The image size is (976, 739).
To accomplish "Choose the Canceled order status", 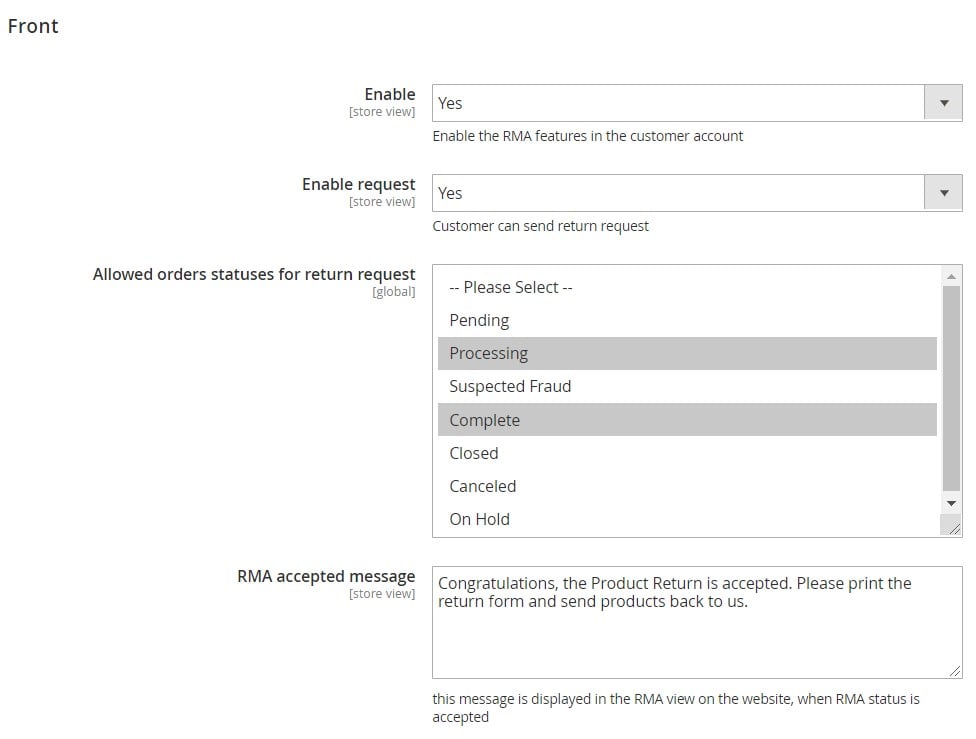I will (687, 486).
